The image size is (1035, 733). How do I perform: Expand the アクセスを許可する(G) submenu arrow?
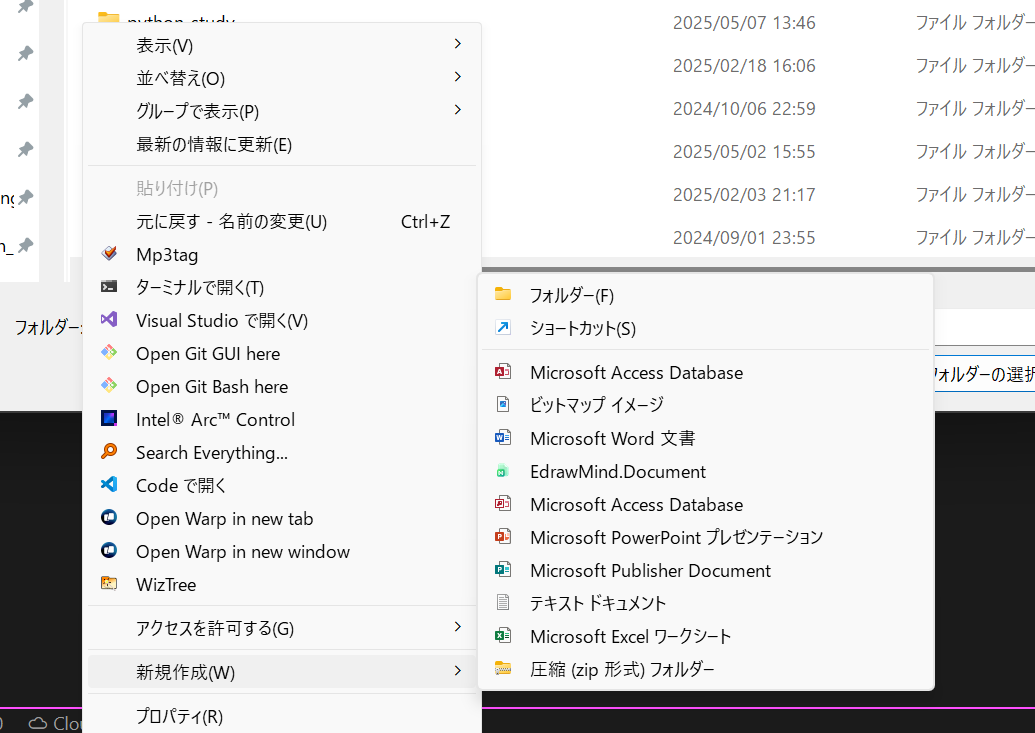click(x=458, y=627)
